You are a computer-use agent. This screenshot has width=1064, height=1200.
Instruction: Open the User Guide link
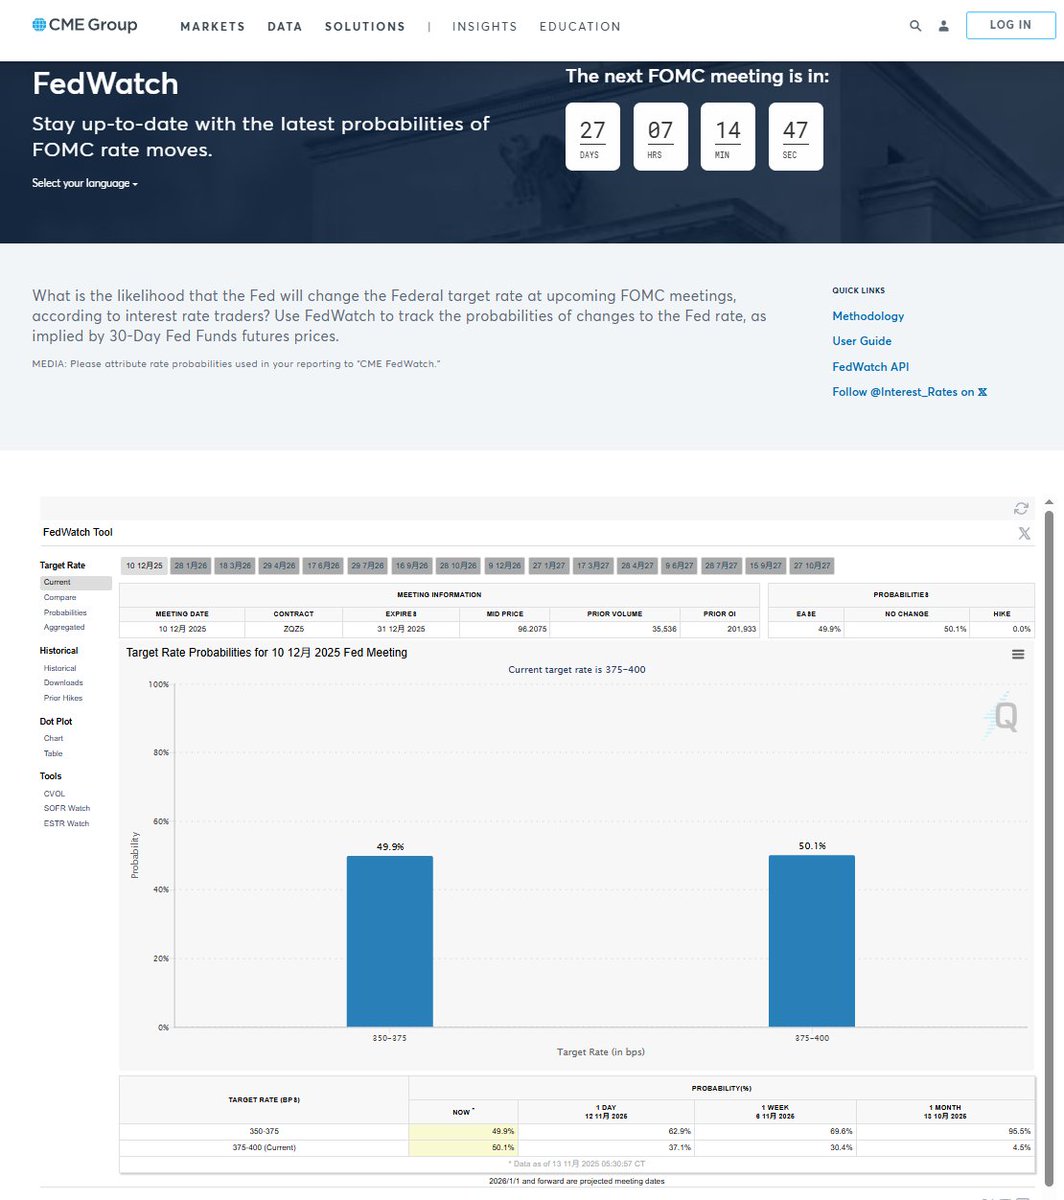pyautogui.click(x=862, y=341)
